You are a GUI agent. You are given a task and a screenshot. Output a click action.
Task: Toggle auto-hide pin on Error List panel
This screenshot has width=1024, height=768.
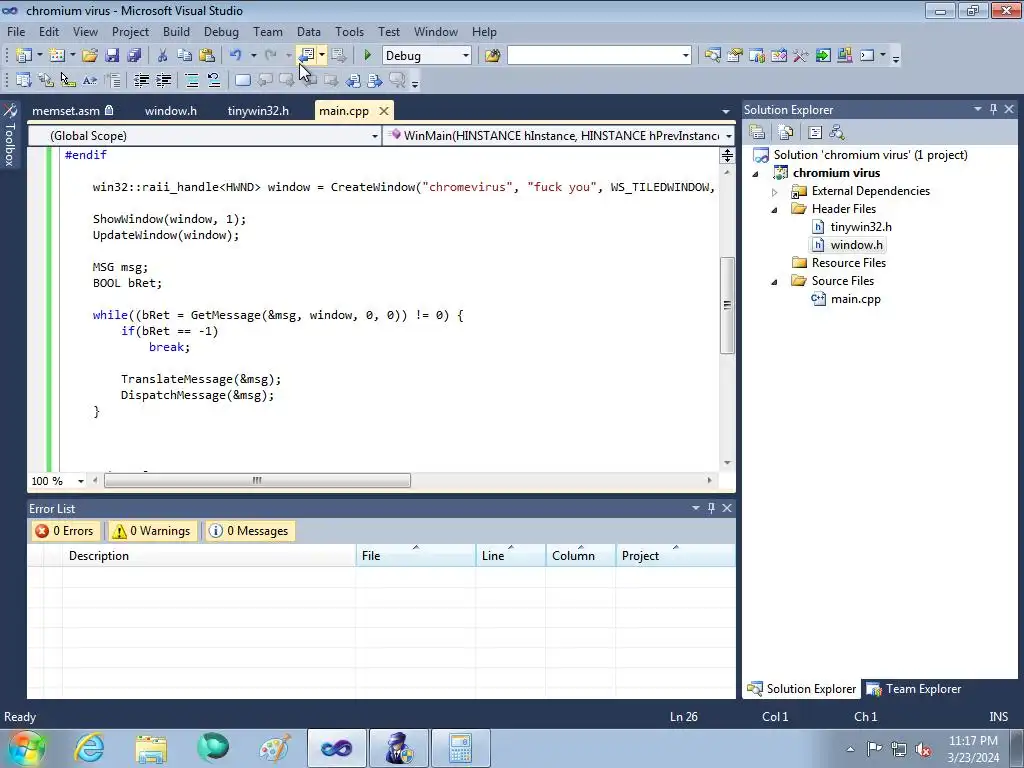click(x=711, y=507)
